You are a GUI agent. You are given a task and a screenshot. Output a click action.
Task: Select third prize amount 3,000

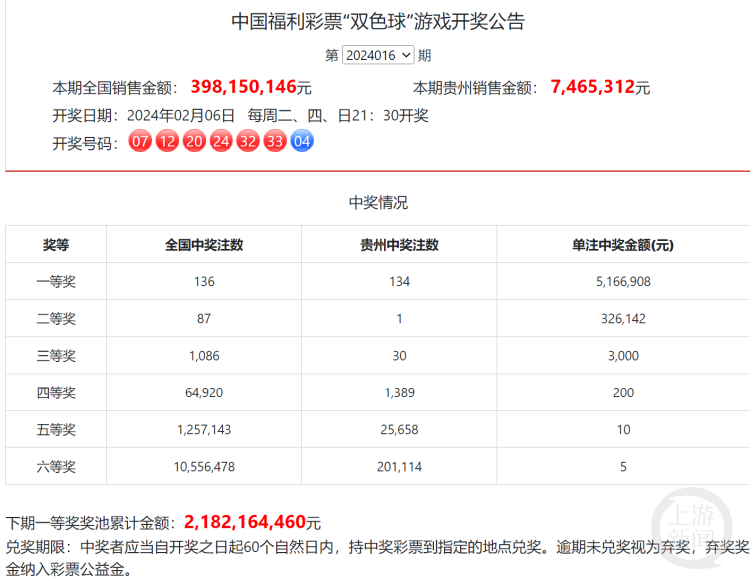623,356
